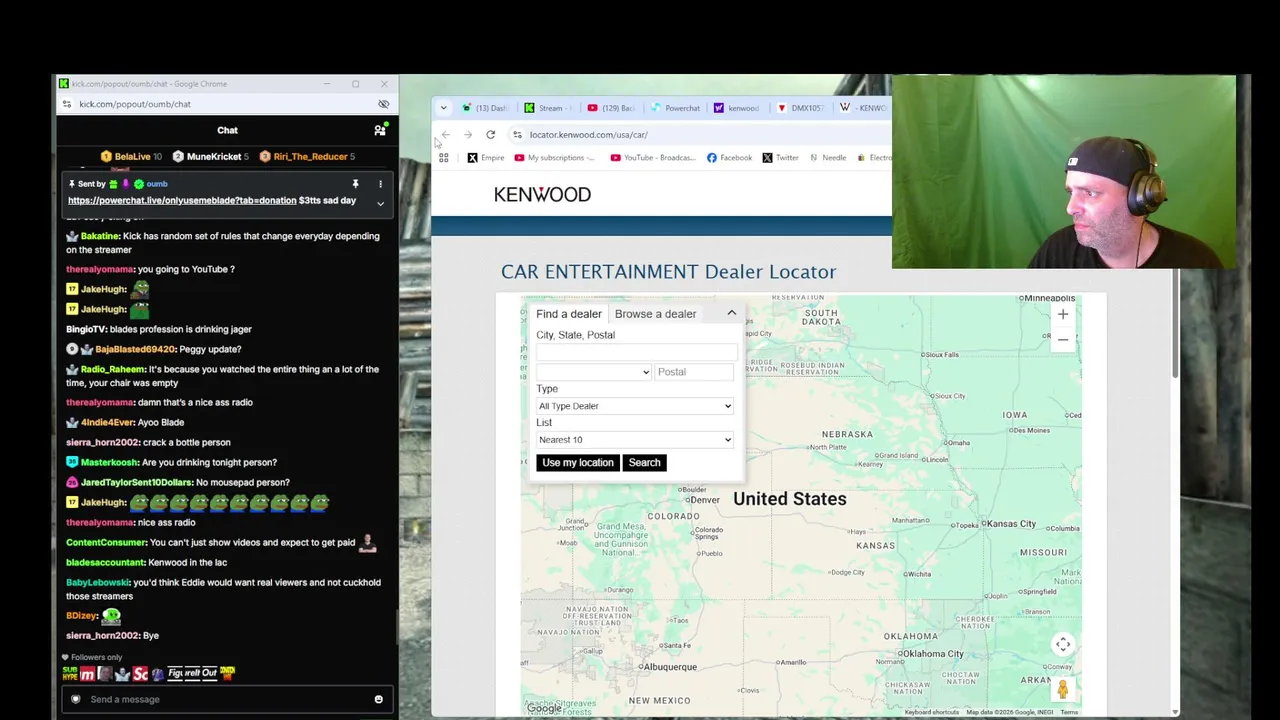Open the chat users list icon
This screenshot has height=720, width=1280.
(x=380, y=130)
